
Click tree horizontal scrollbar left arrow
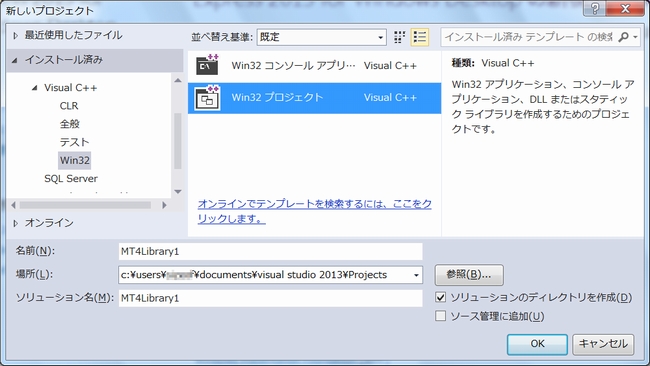pos(13,205)
